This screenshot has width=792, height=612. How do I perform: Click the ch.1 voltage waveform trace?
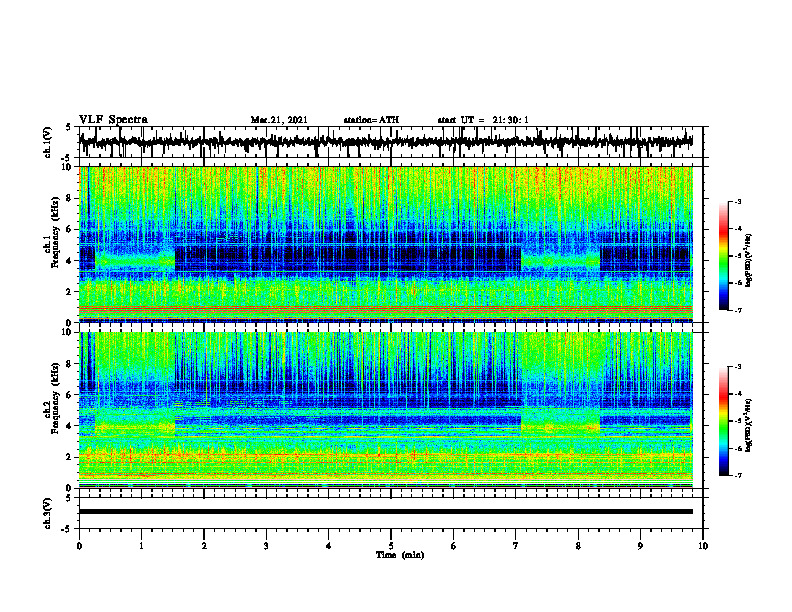(386, 142)
